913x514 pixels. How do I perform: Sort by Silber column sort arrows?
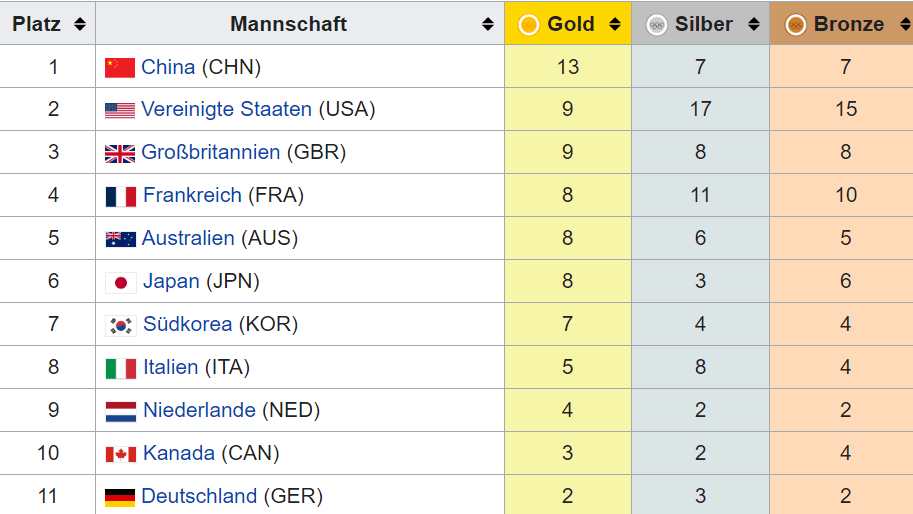click(x=752, y=24)
